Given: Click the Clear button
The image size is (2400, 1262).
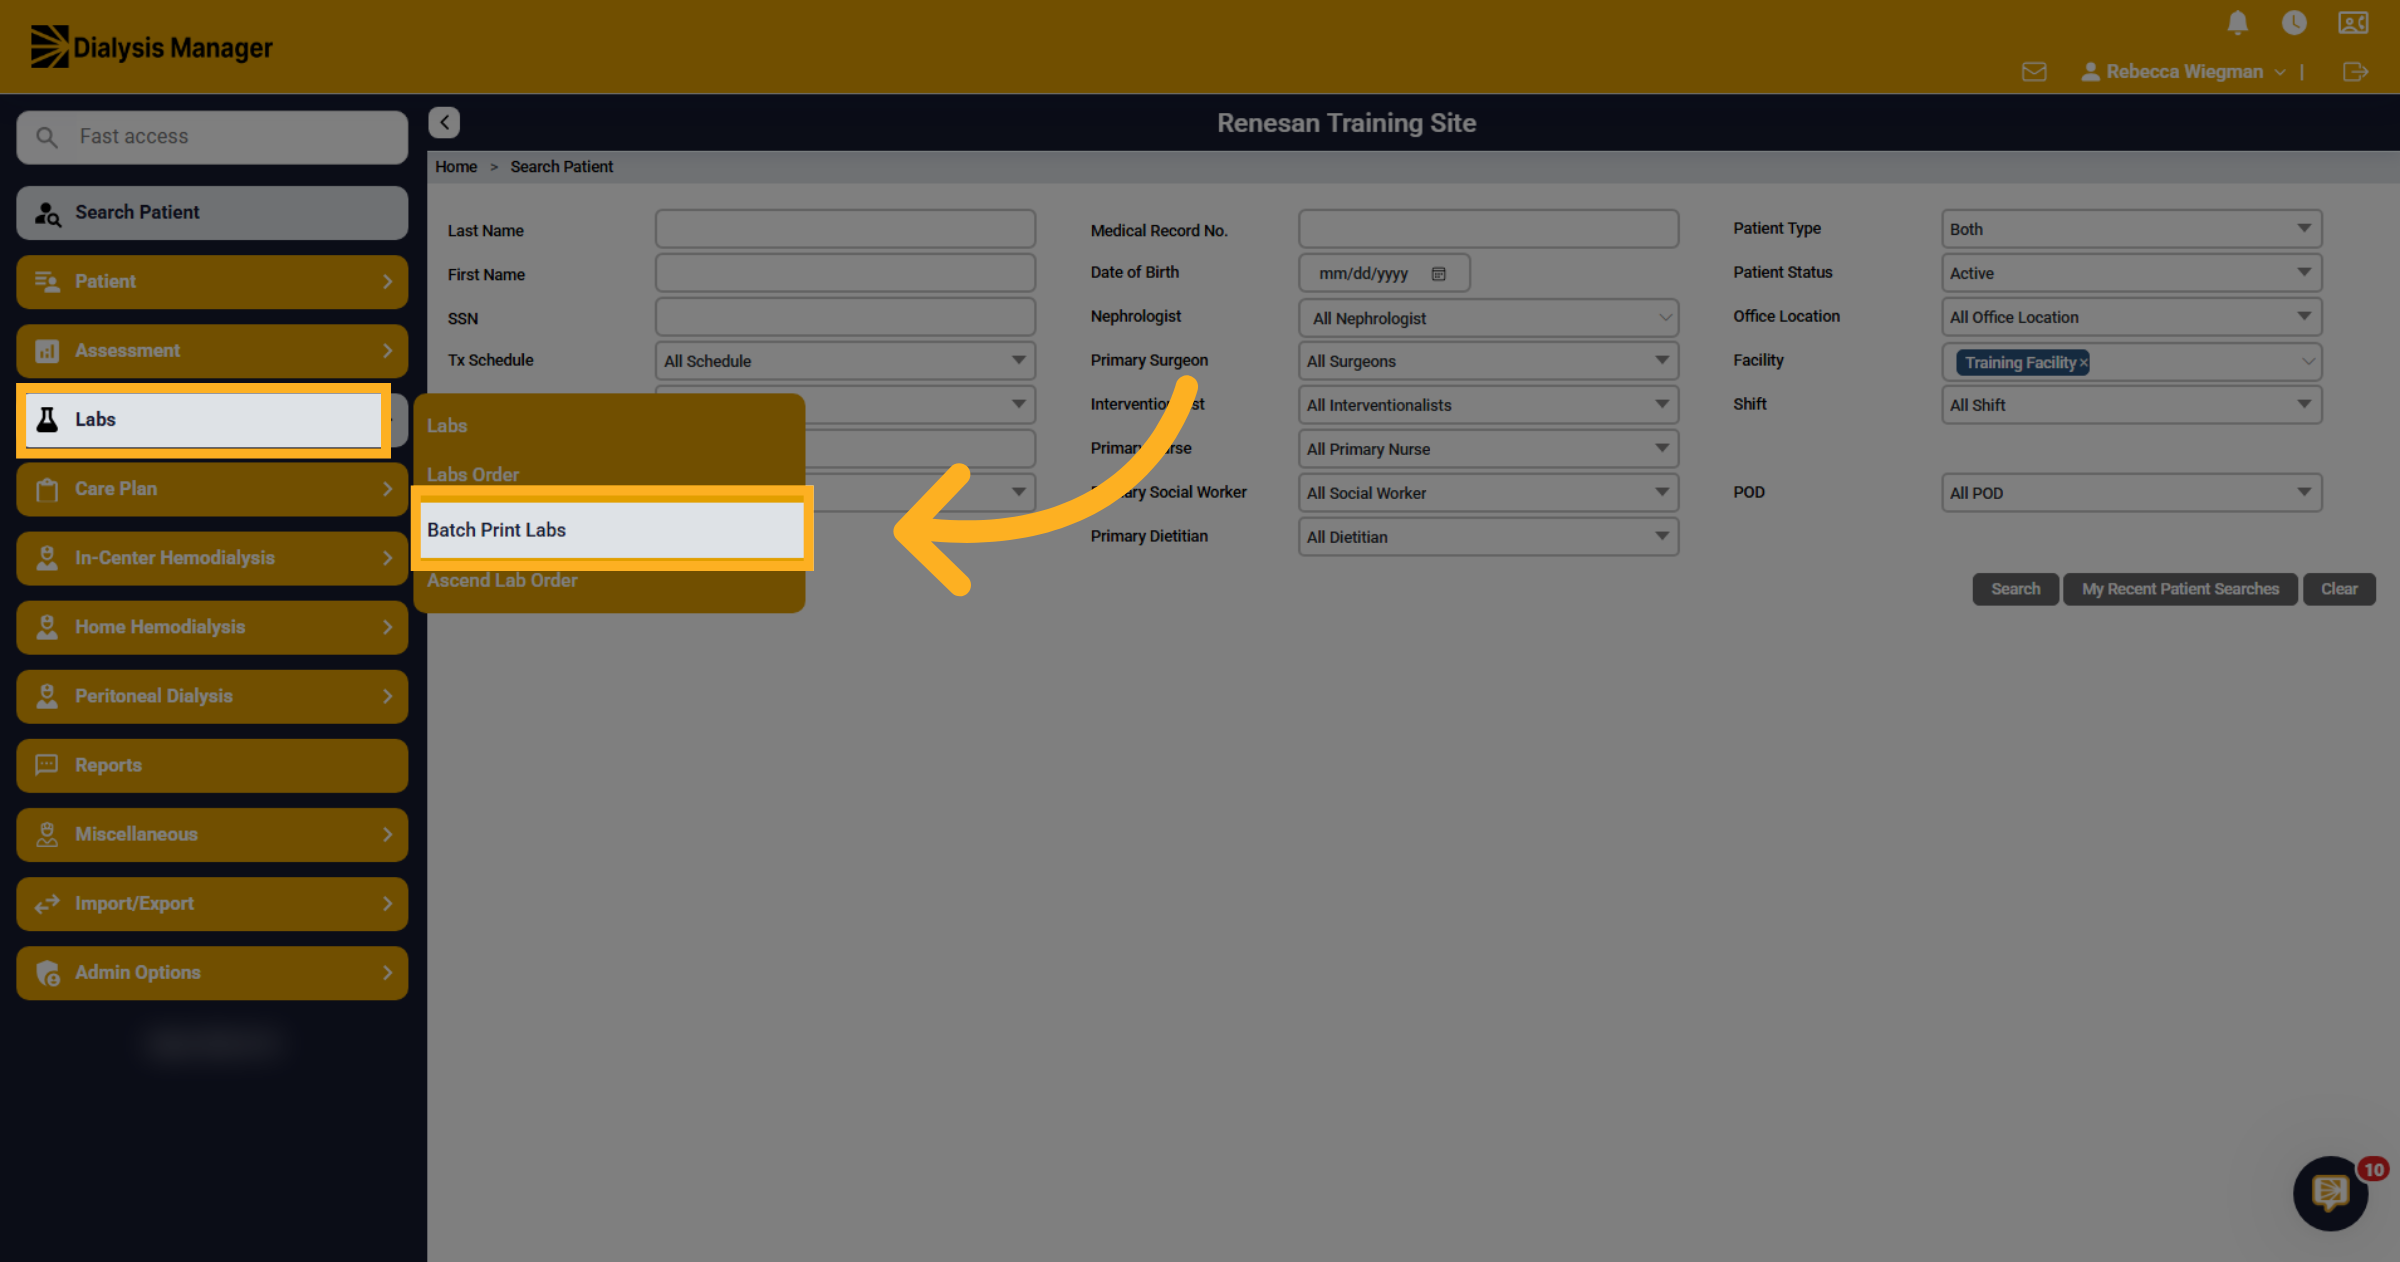Looking at the screenshot, I should (x=2339, y=589).
